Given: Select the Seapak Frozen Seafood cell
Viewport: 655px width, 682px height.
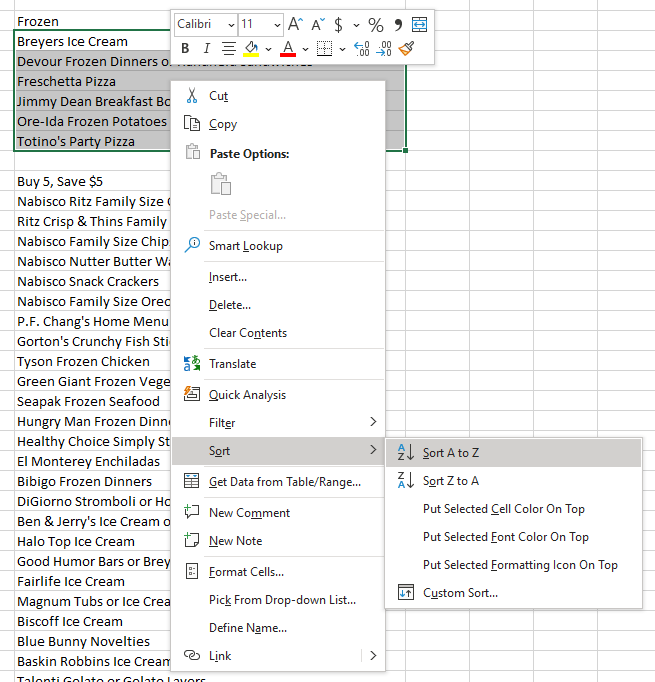Looking at the screenshot, I should pos(92,401).
